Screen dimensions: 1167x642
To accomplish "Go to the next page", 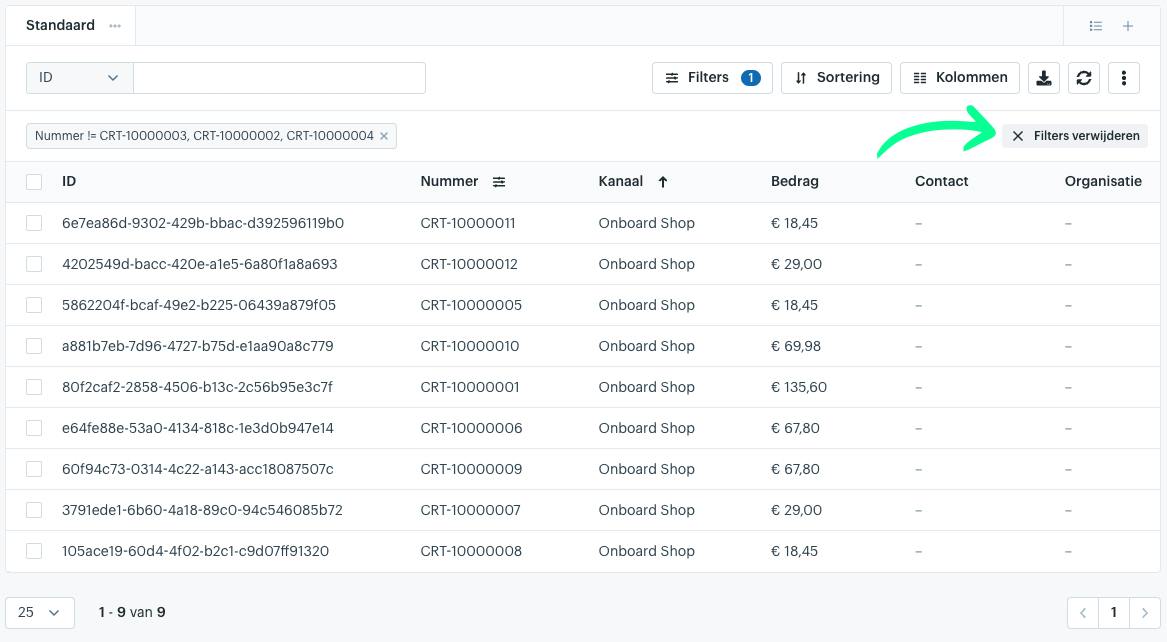I will [x=1145, y=613].
